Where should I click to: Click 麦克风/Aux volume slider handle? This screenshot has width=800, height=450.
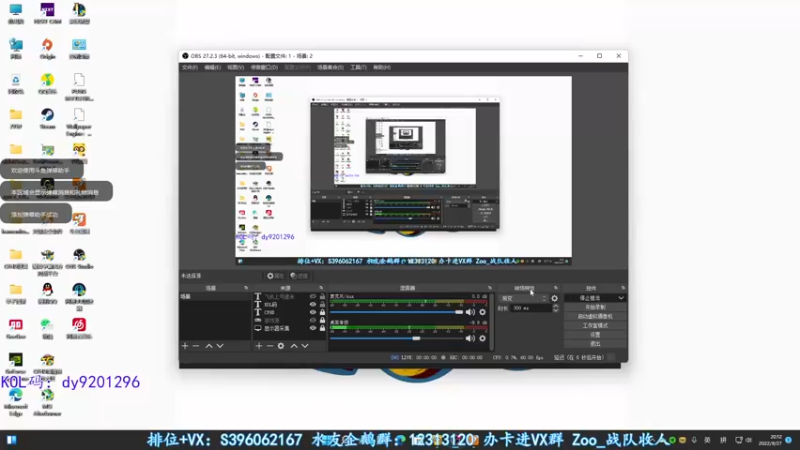(459, 312)
